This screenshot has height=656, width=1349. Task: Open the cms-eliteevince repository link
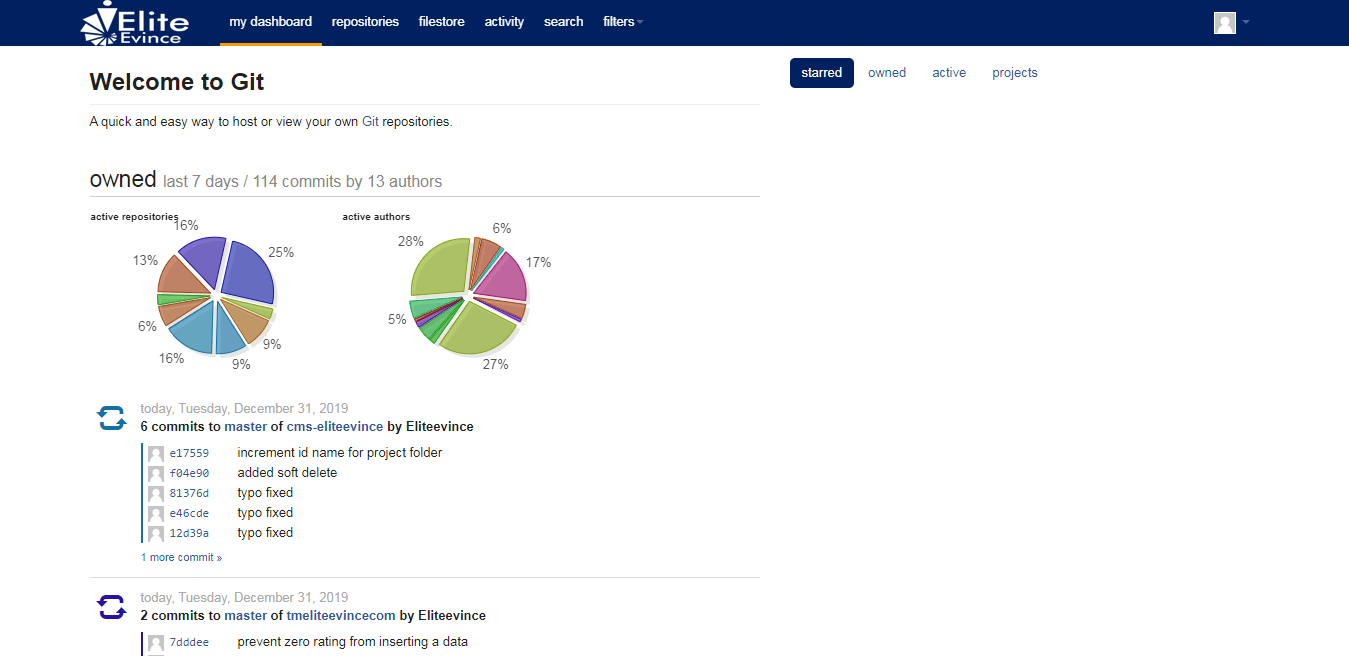[x=335, y=427]
